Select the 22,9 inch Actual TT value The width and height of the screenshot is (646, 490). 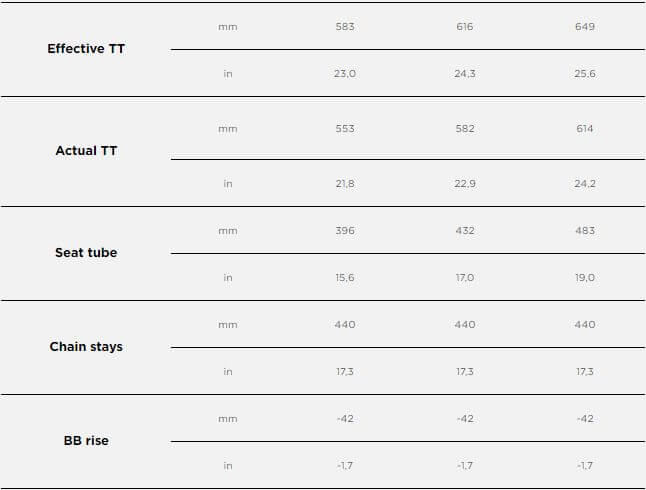[464, 184]
